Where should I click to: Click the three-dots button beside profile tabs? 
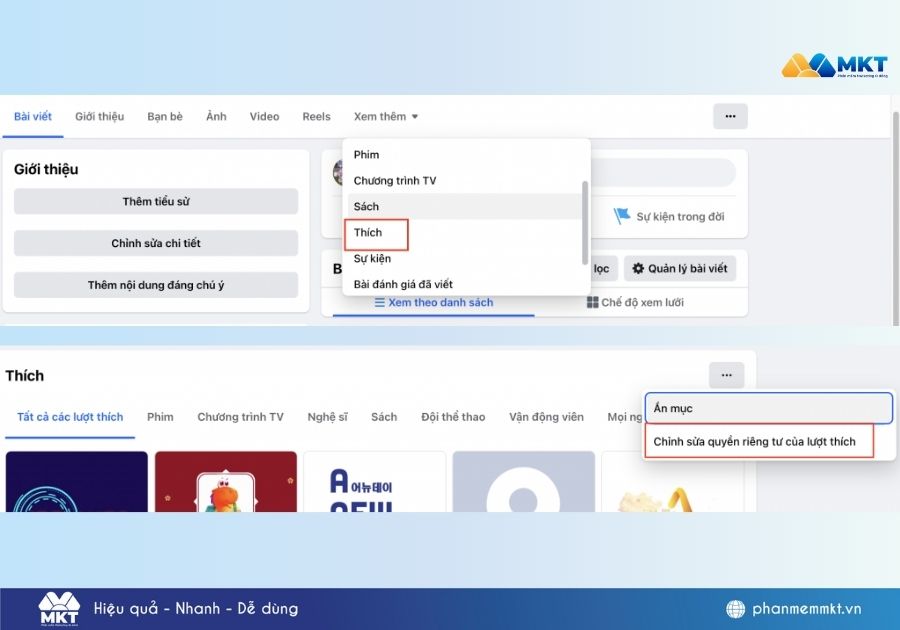coord(730,116)
